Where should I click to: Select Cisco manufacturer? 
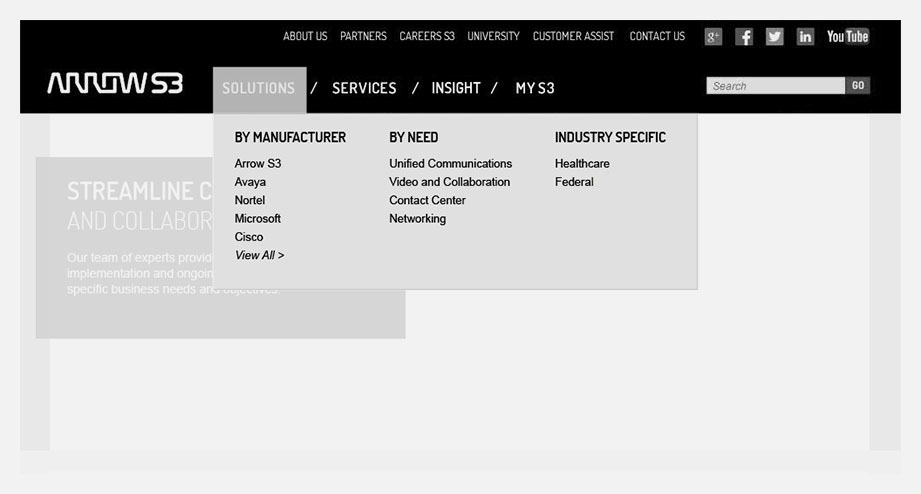tap(249, 237)
